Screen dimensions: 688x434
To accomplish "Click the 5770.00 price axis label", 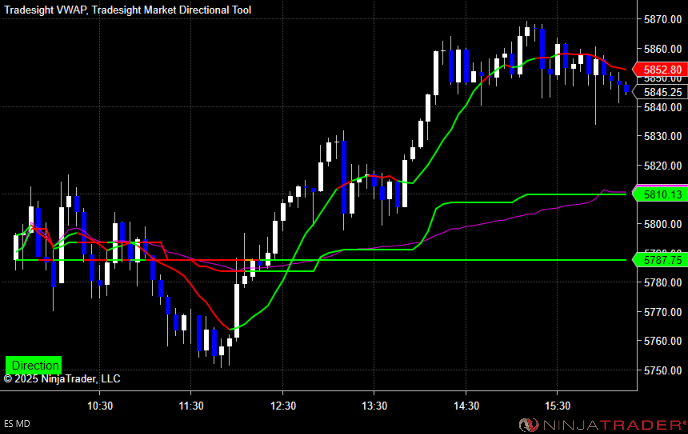I will point(663,312).
